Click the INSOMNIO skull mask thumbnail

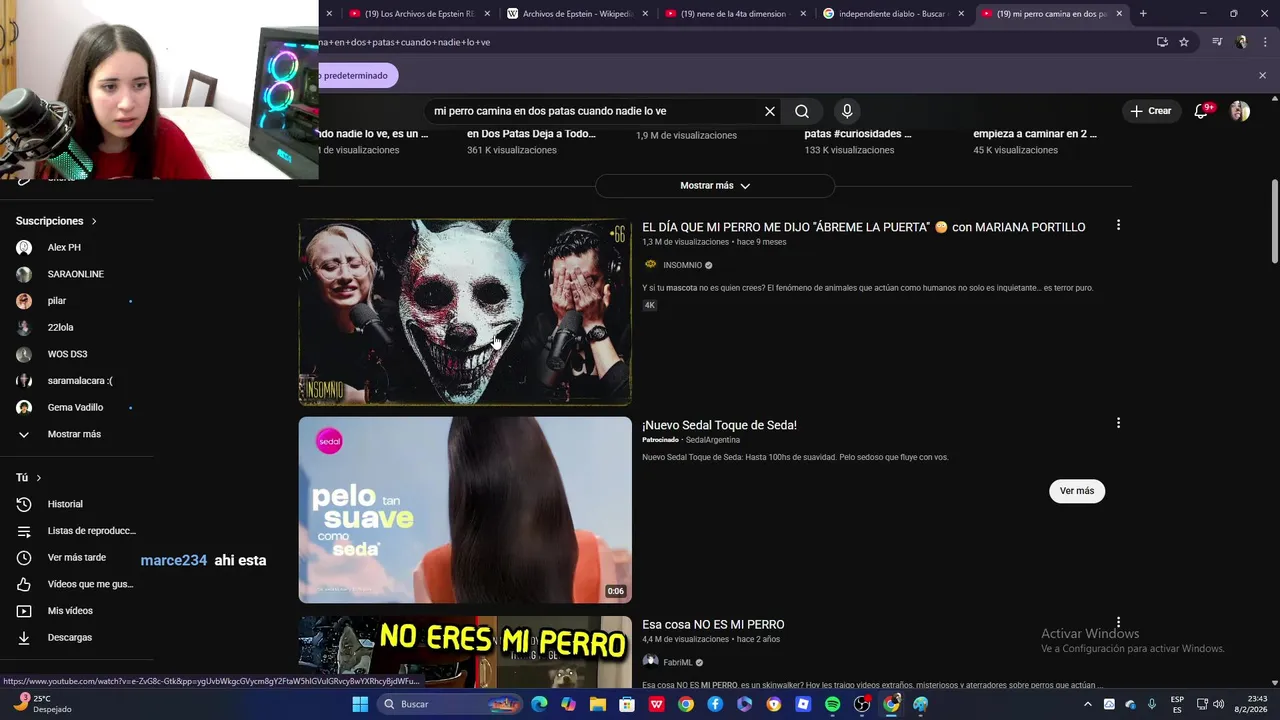465,312
